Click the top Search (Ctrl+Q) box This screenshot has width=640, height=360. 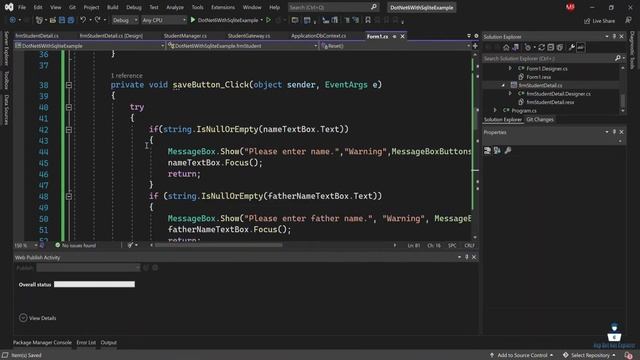[333, 7]
